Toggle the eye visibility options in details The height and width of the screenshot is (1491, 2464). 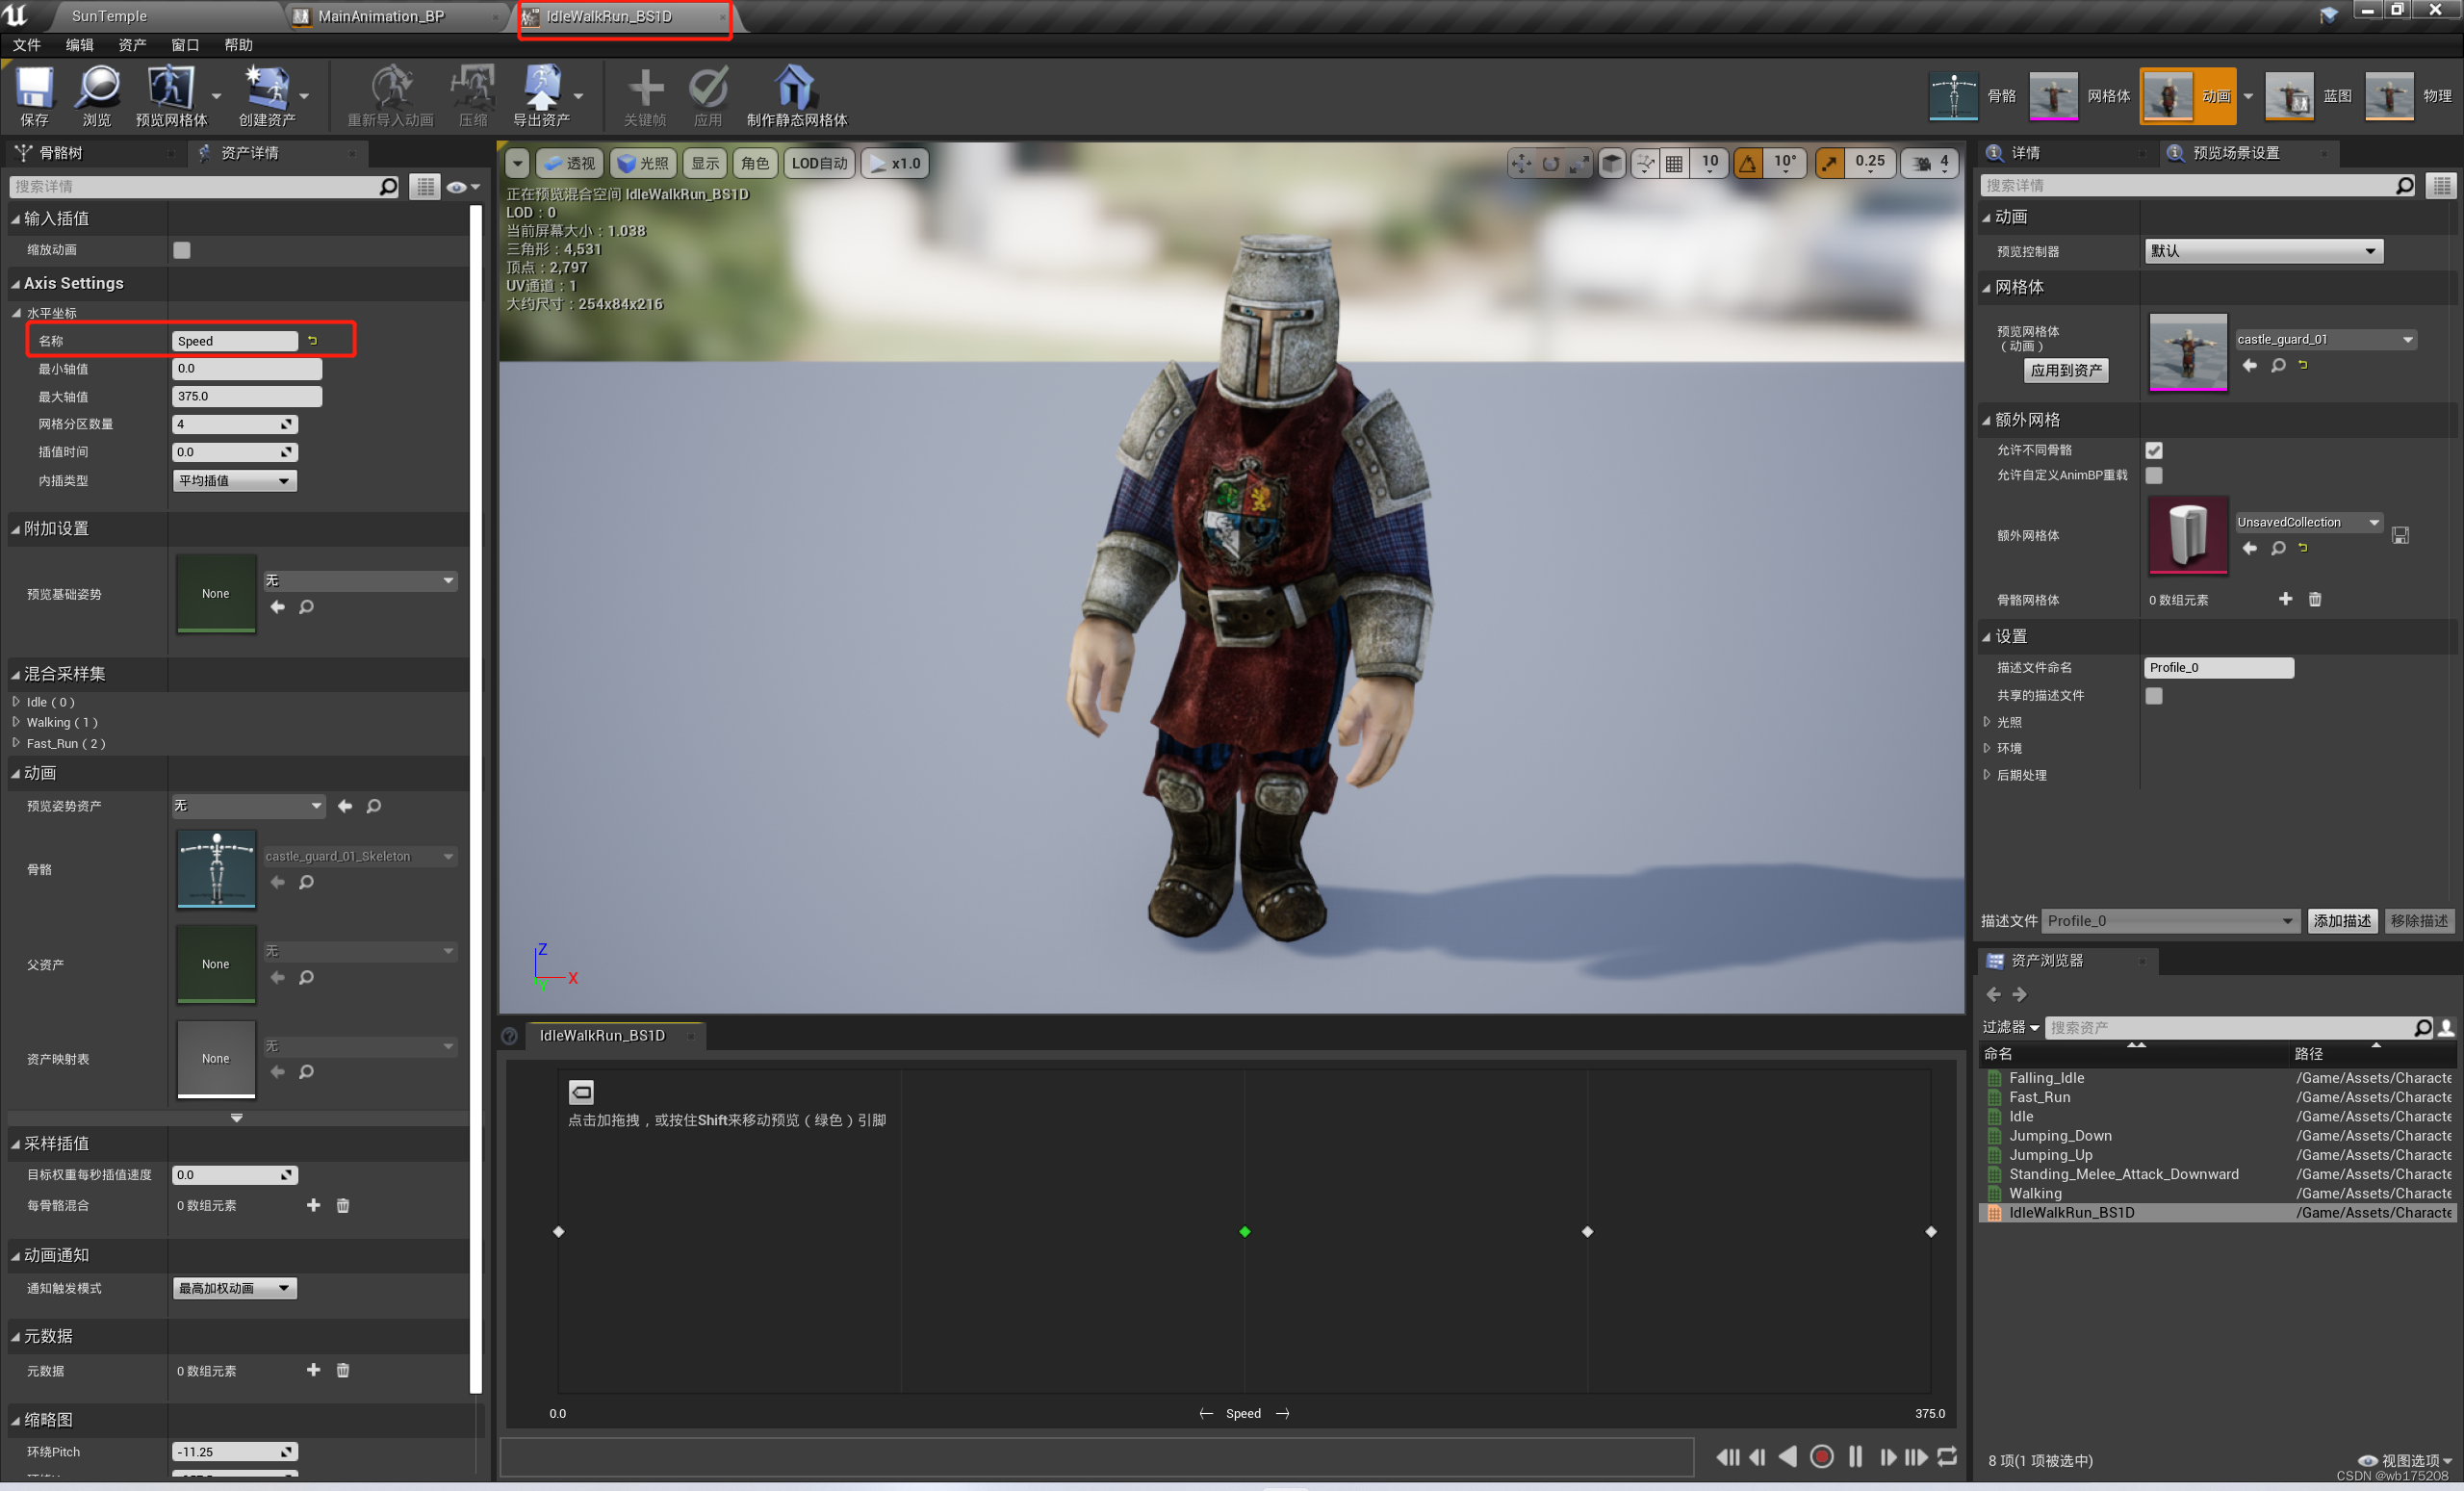coord(462,187)
